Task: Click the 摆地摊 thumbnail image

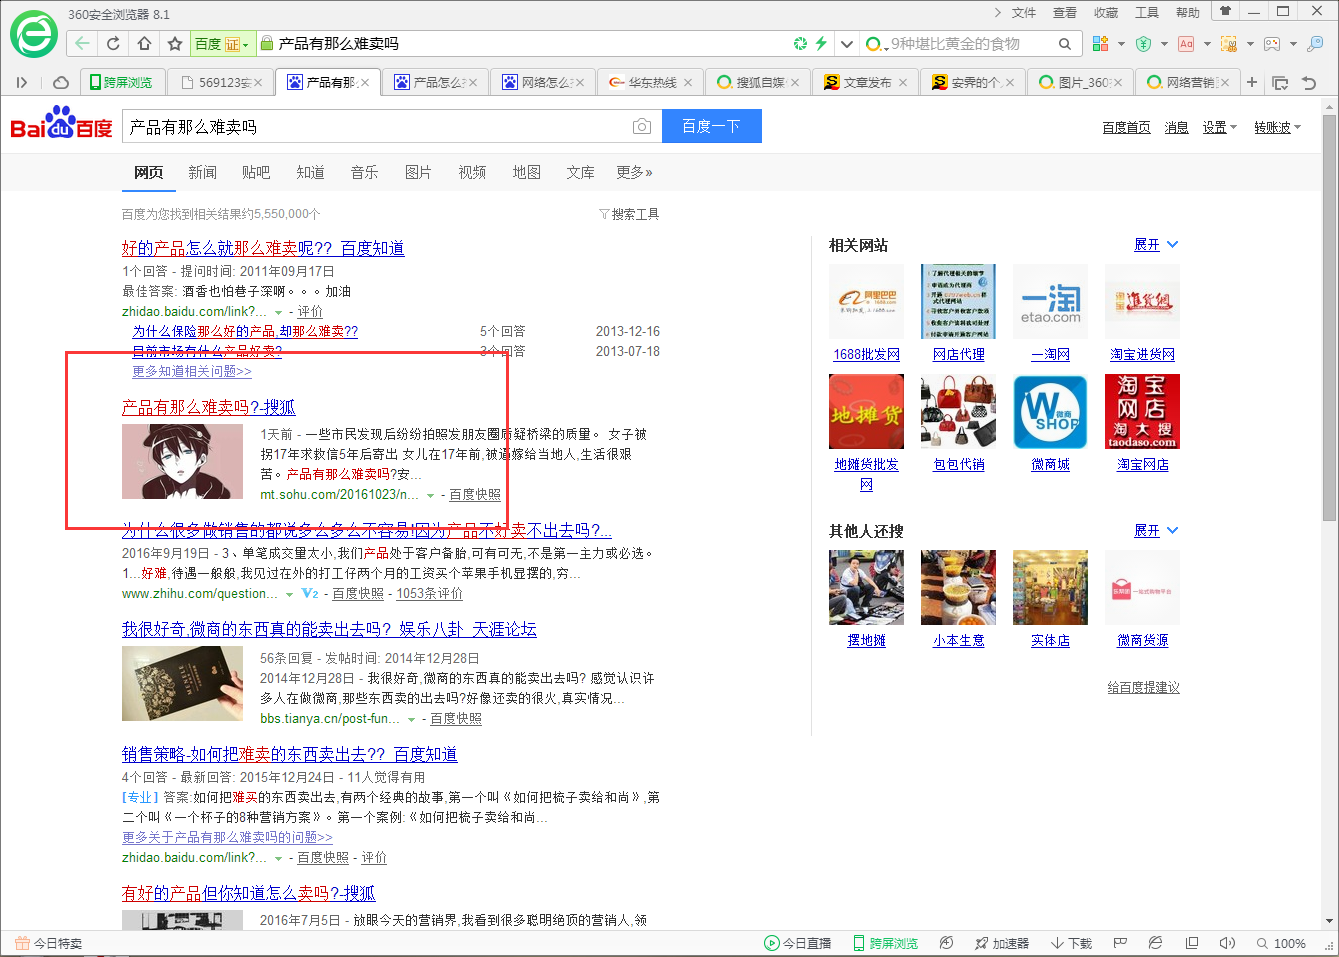Action: pyautogui.click(x=867, y=588)
